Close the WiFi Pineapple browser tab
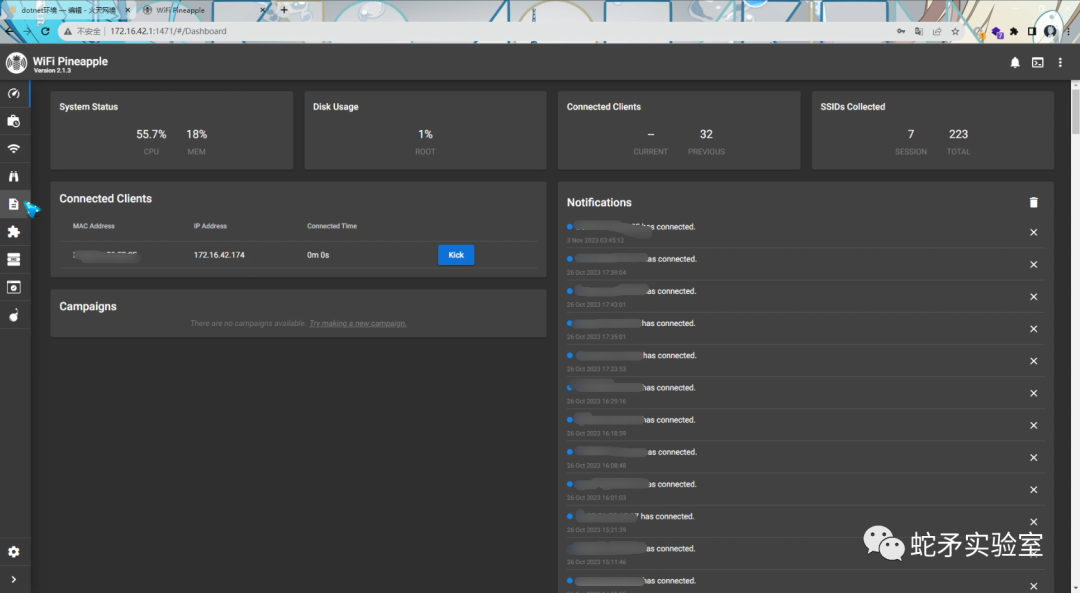Screen dimensions: 1080x593 [262, 10]
